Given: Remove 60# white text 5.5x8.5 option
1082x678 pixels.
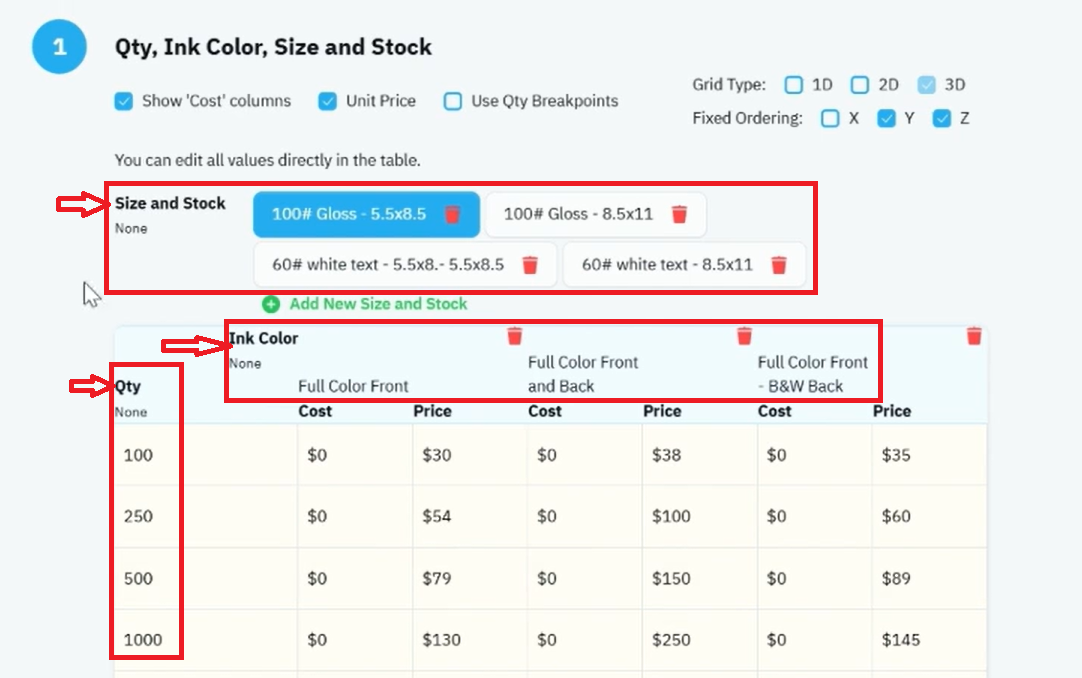Looking at the screenshot, I should 530,265.
